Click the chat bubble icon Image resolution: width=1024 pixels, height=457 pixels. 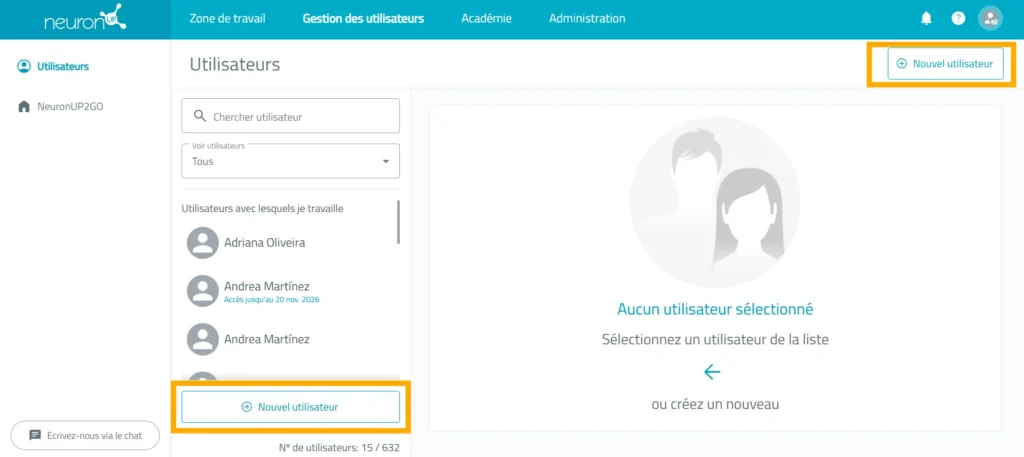click(35, 435)
